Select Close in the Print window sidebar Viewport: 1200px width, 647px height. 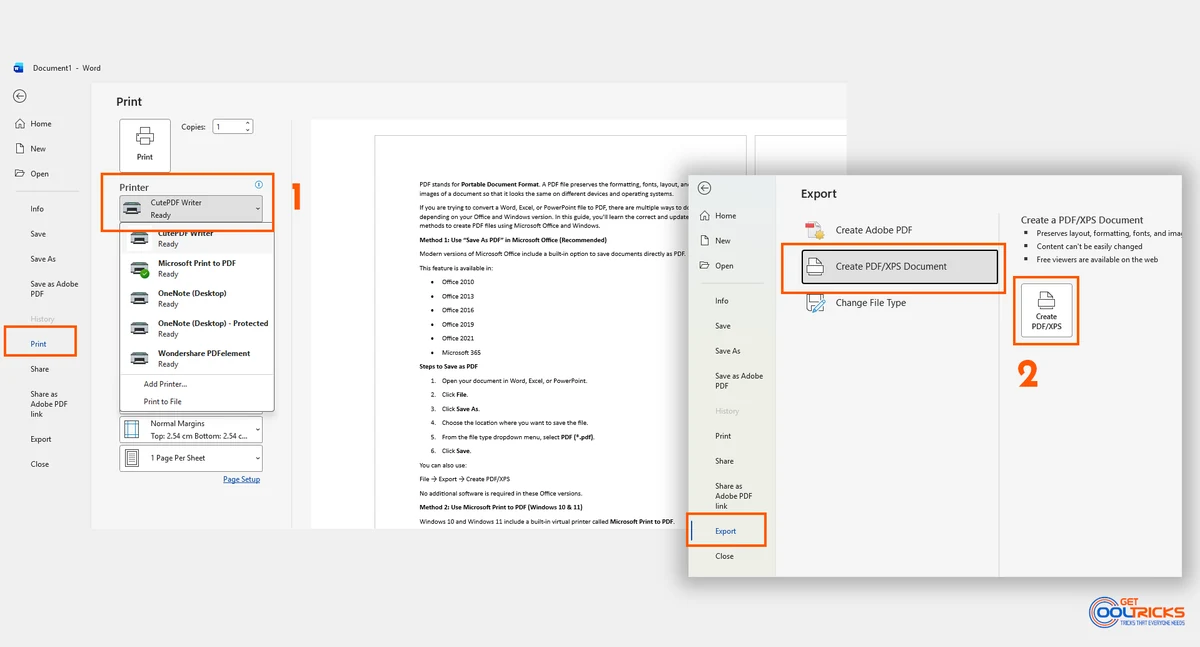pos(40,464)
